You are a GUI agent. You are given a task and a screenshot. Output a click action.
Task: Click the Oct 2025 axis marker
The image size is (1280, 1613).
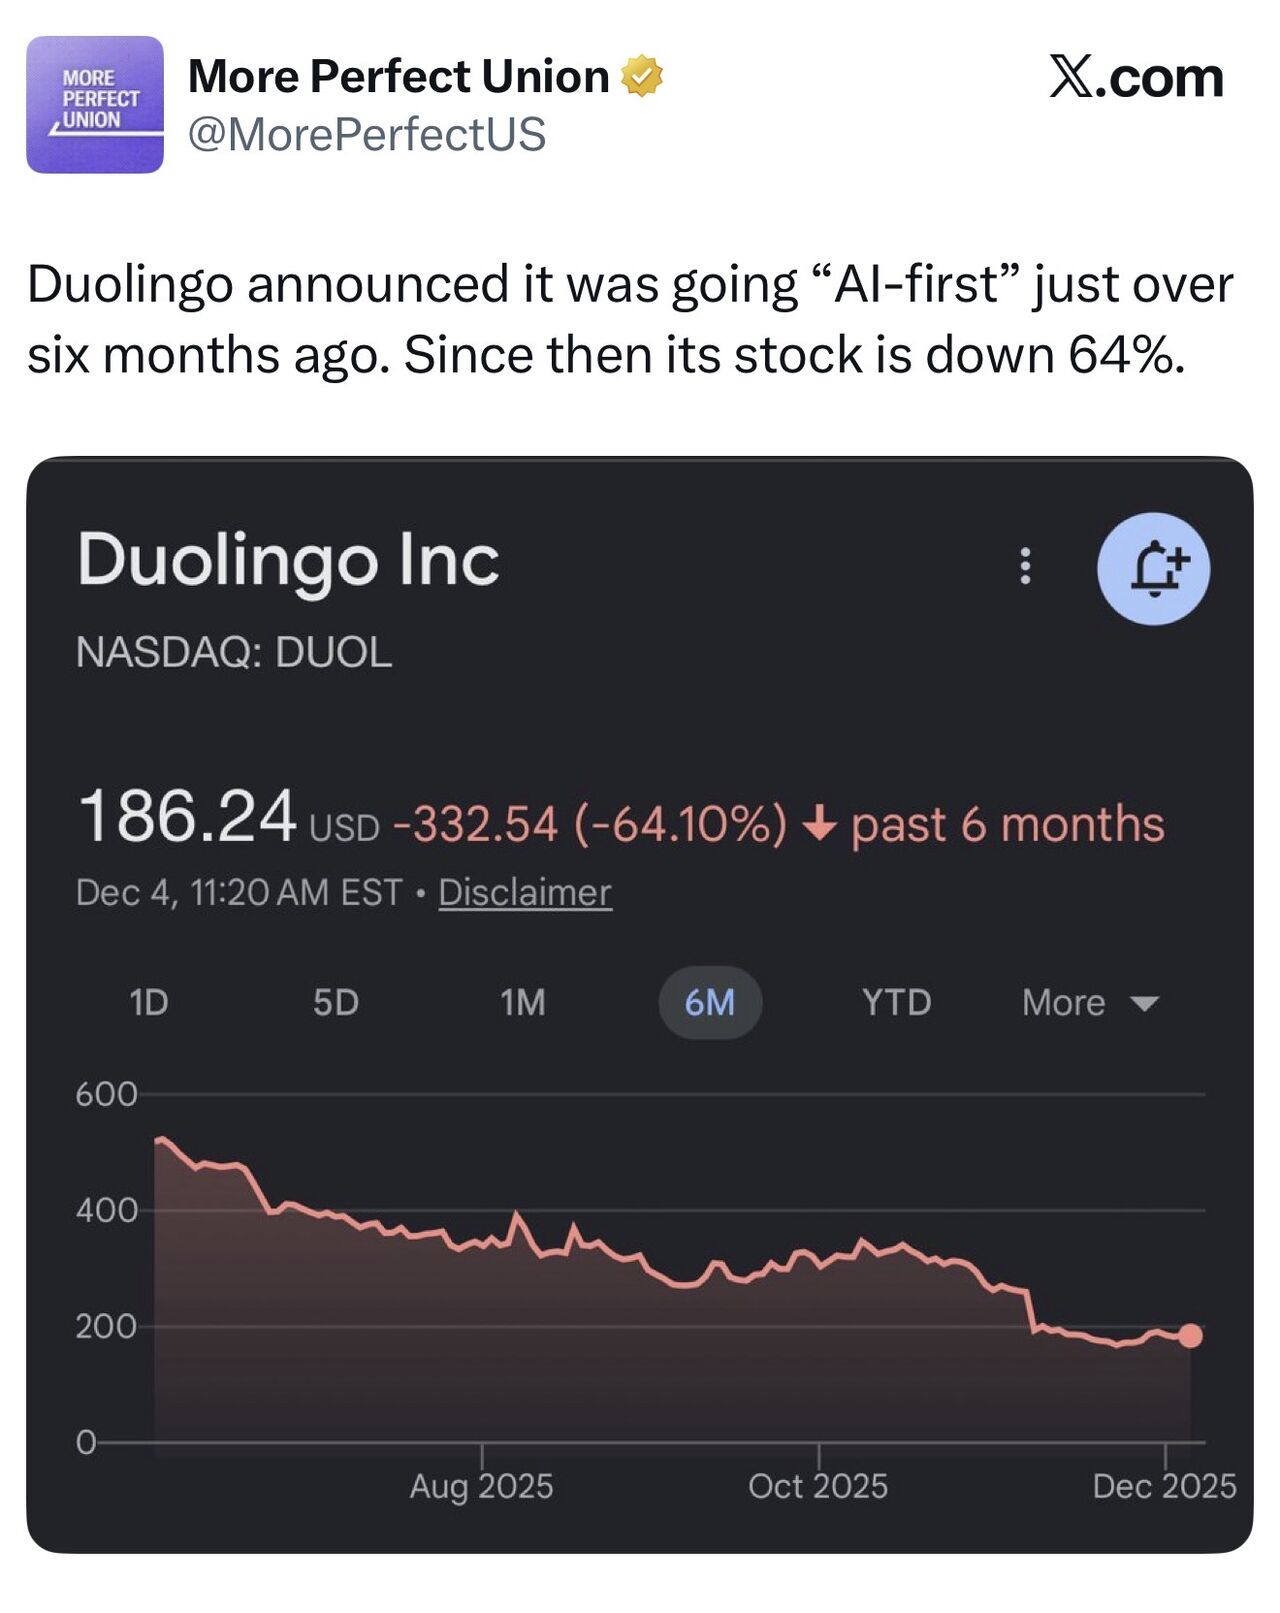tap(818, 1486)
